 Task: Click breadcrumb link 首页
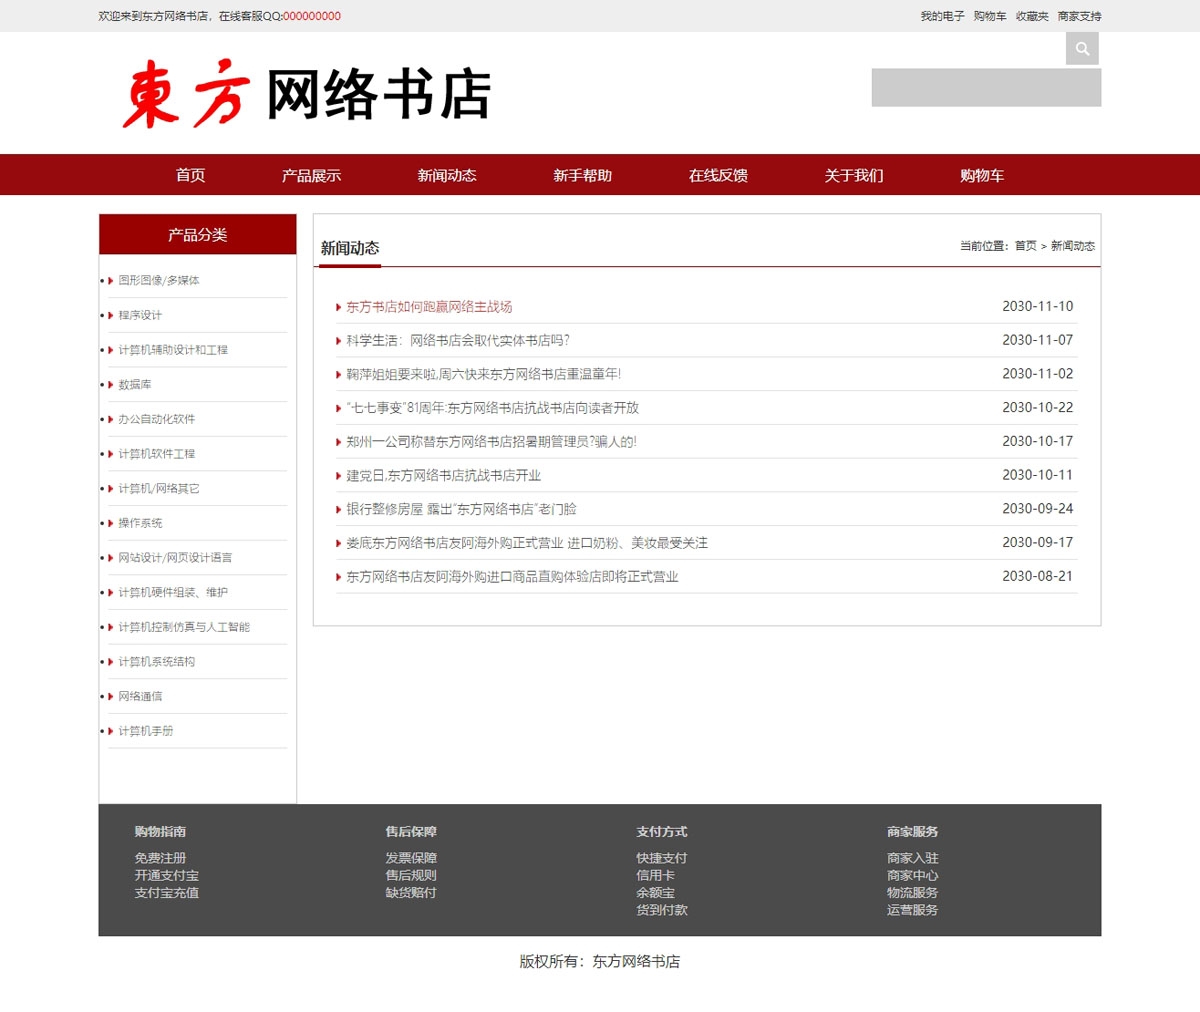coord(1026,246)
